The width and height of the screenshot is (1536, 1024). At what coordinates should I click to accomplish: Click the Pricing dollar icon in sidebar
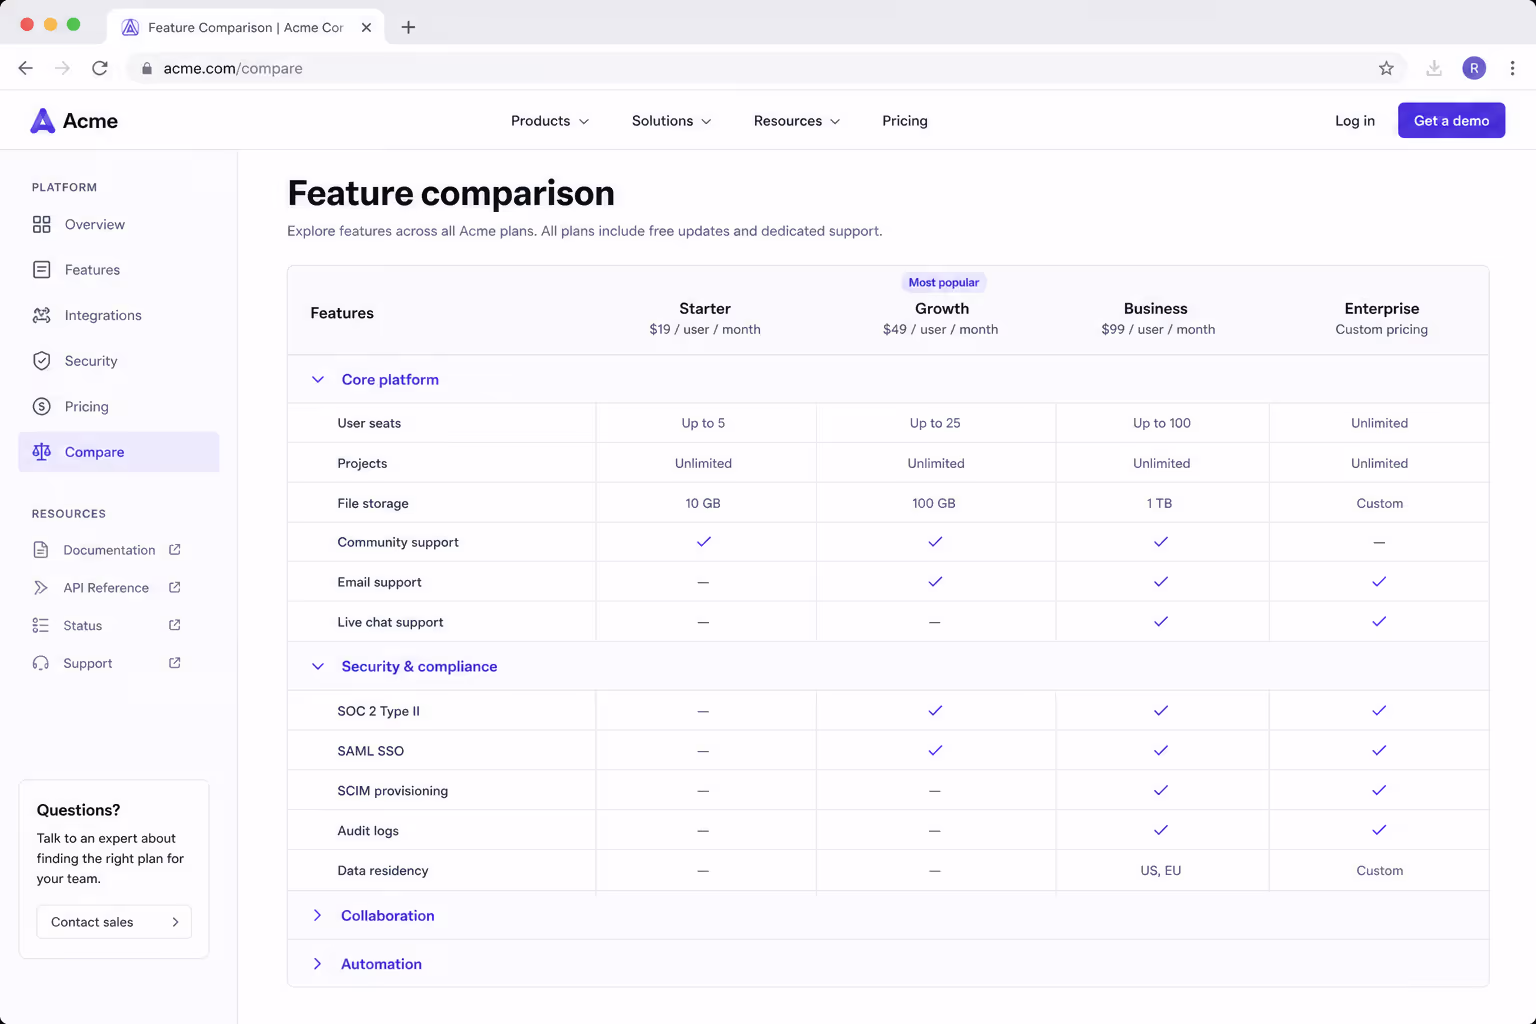tap(41, 406)
